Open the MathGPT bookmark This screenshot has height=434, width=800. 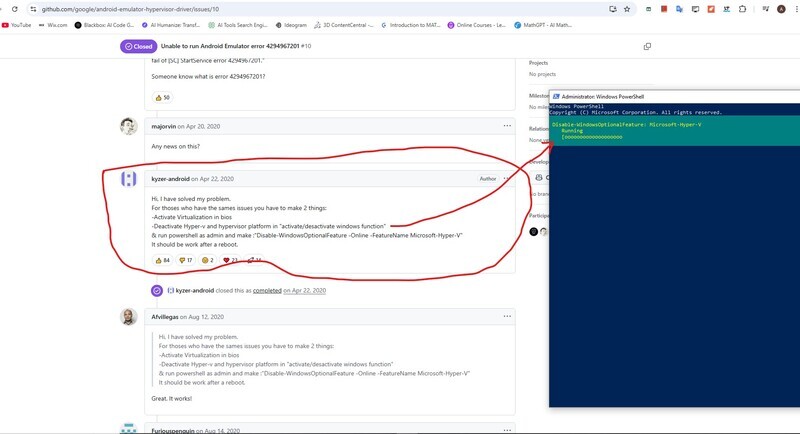[543, 25]
